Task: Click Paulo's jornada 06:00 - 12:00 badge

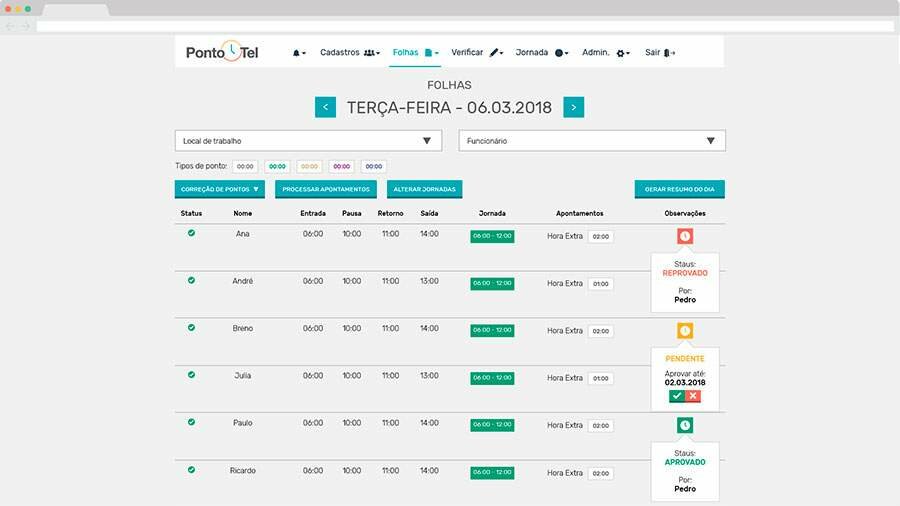Action: (492, 425)
